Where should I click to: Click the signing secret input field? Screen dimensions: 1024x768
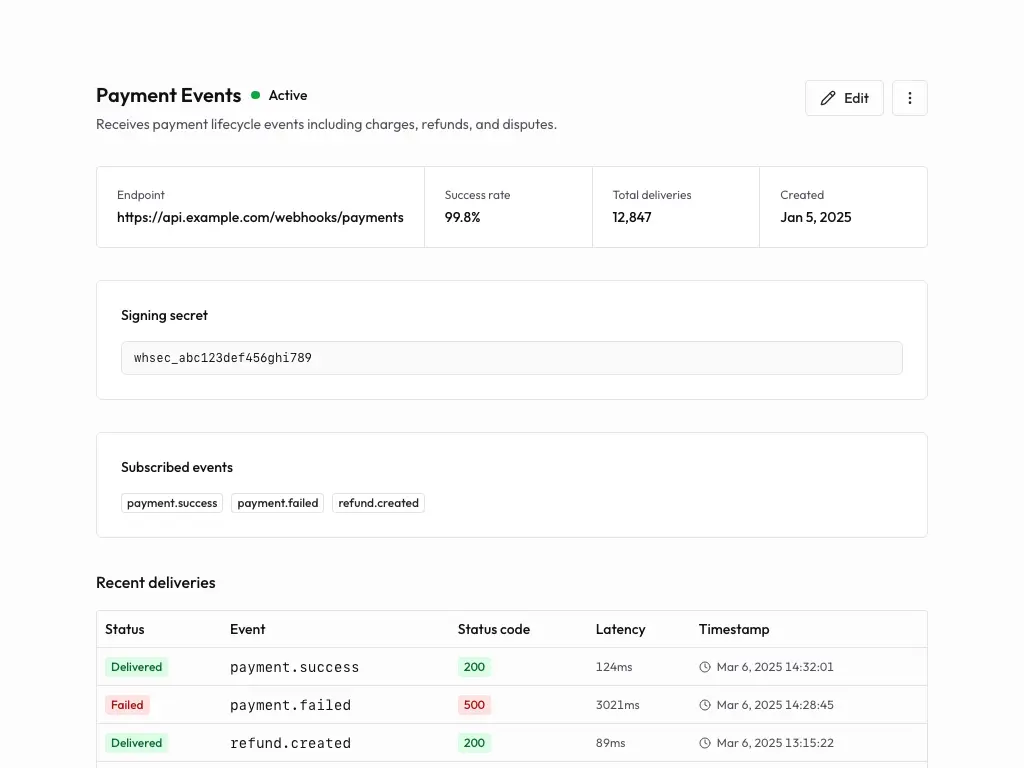point(511,358)
